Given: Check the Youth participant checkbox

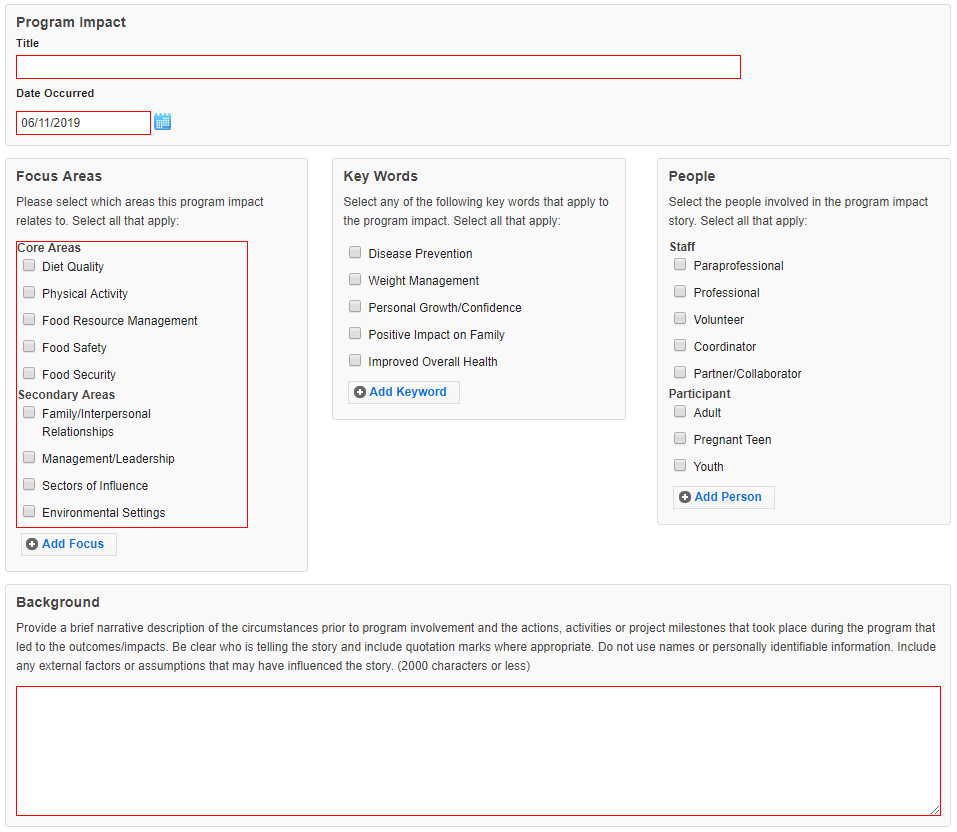Looking at the screenshot, I should pos(680,466).
